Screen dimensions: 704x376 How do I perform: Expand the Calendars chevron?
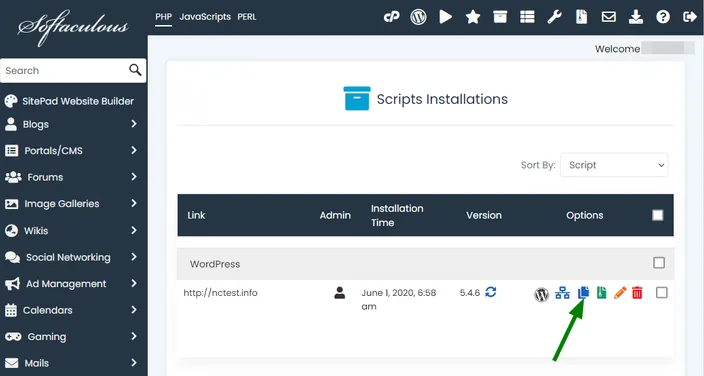134,310
